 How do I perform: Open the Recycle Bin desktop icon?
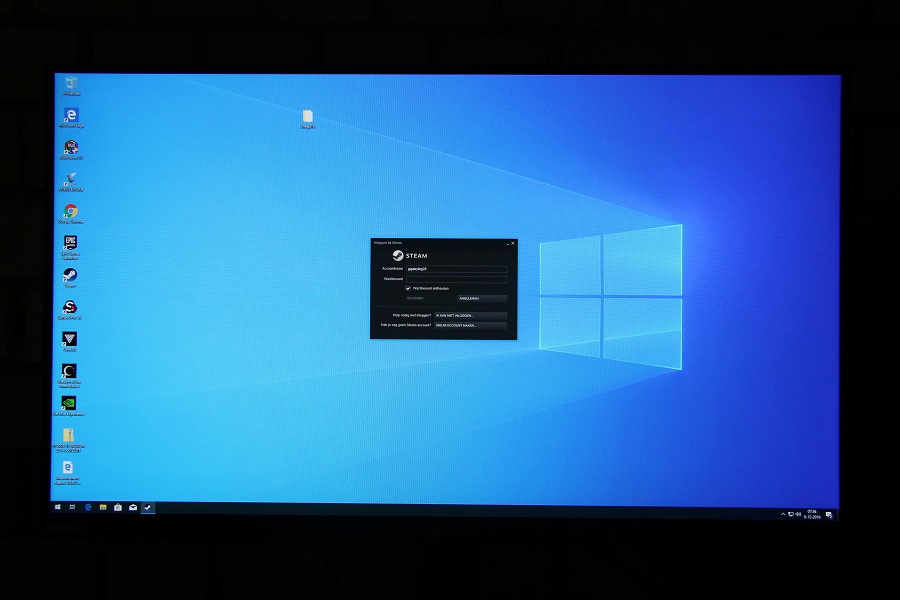point(71,83)
